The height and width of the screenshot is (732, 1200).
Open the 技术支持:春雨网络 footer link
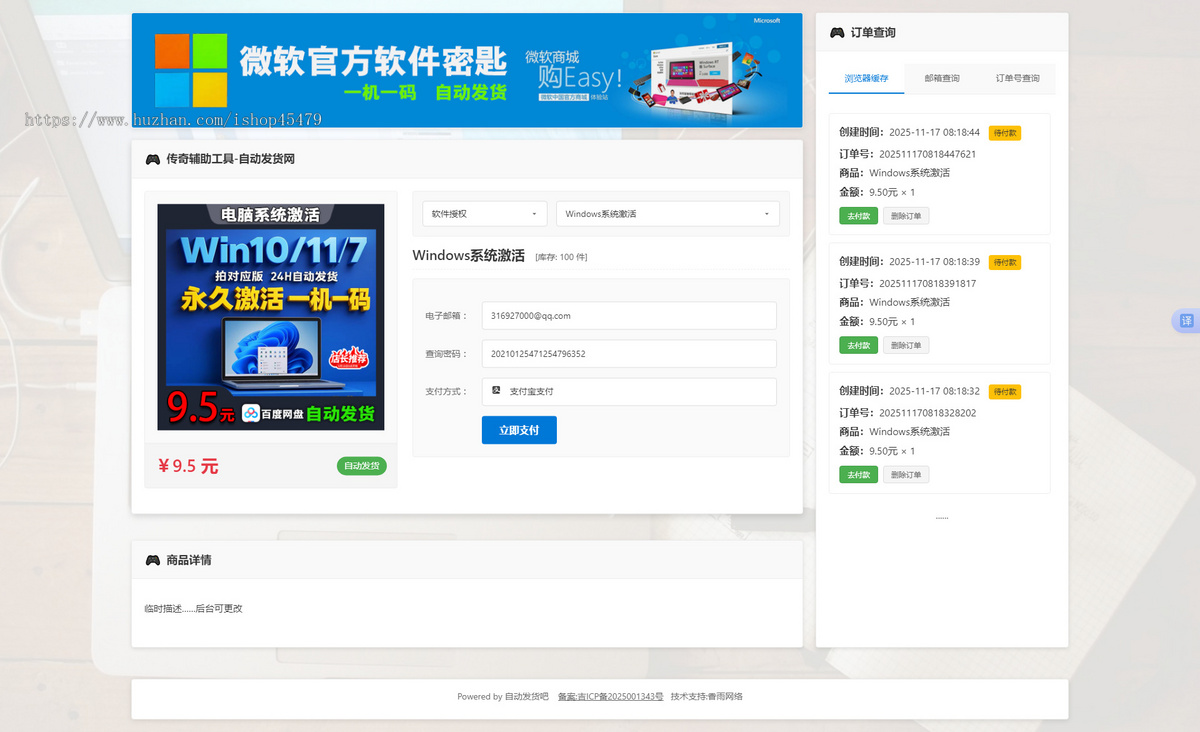[707, 697]
